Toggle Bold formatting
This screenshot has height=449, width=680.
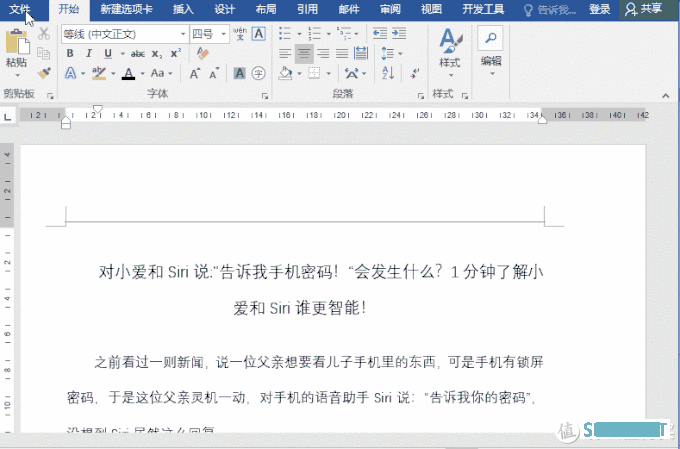pyautogui.click(x=70, y=53)
